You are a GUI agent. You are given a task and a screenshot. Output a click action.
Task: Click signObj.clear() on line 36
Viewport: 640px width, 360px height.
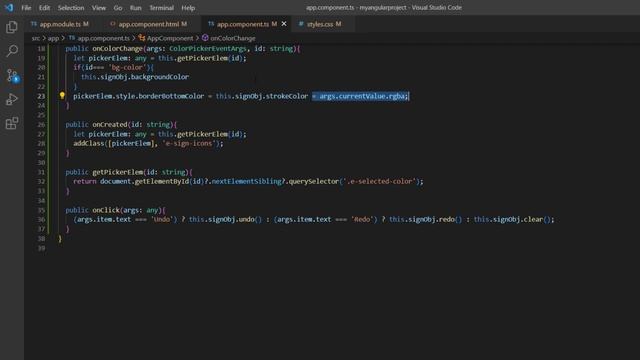522,219
